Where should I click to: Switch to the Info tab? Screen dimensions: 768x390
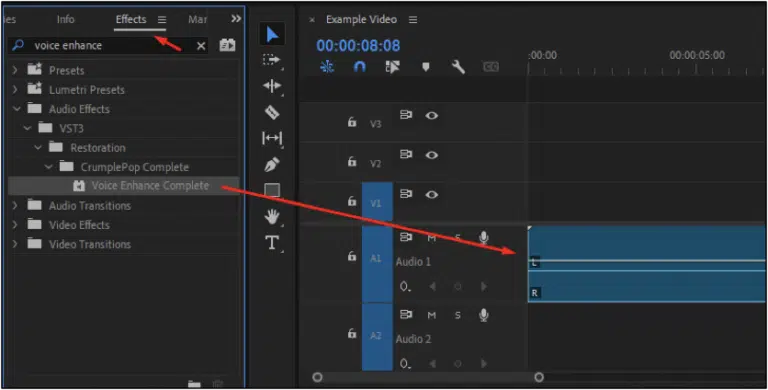tap(66, 19)
